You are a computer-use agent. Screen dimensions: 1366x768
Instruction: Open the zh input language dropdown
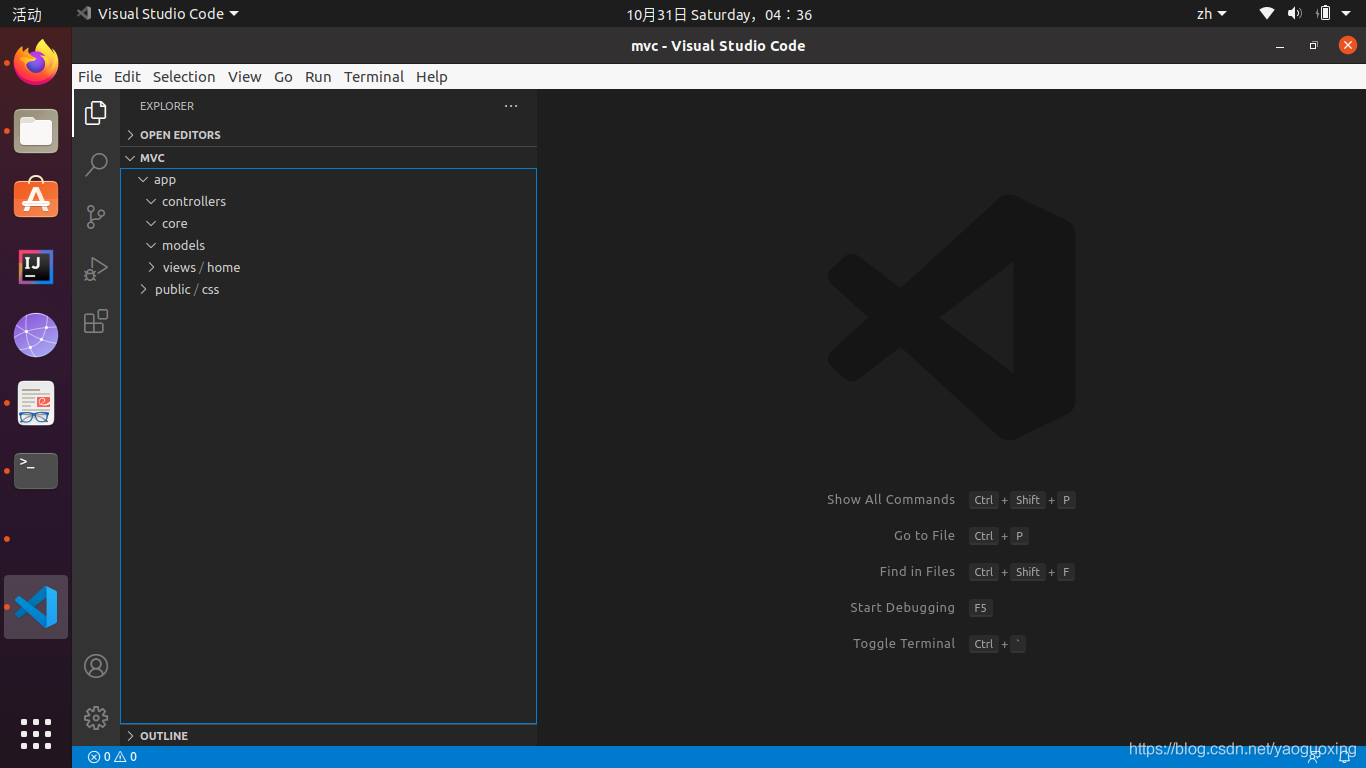[x=1211, y=14]
